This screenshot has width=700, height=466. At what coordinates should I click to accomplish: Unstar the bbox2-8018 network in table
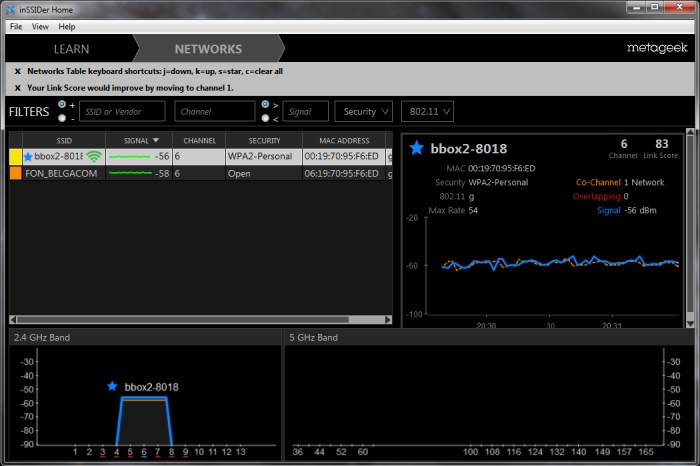coord(28,157)
